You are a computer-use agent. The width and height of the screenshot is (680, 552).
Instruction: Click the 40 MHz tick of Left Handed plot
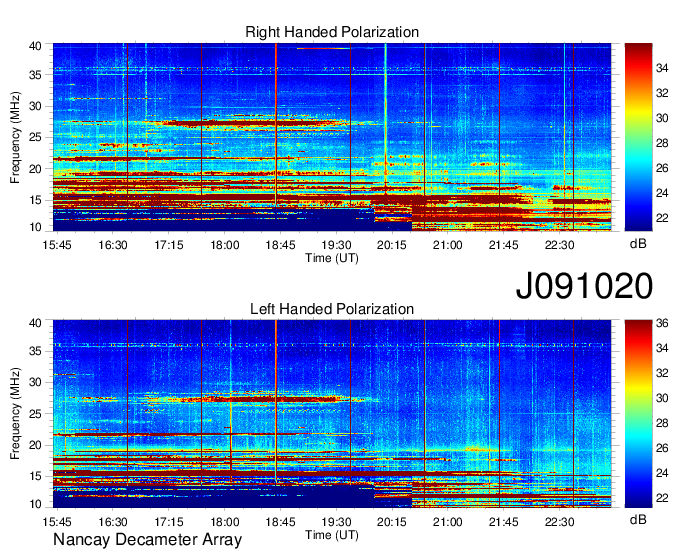tap(35, 323)
